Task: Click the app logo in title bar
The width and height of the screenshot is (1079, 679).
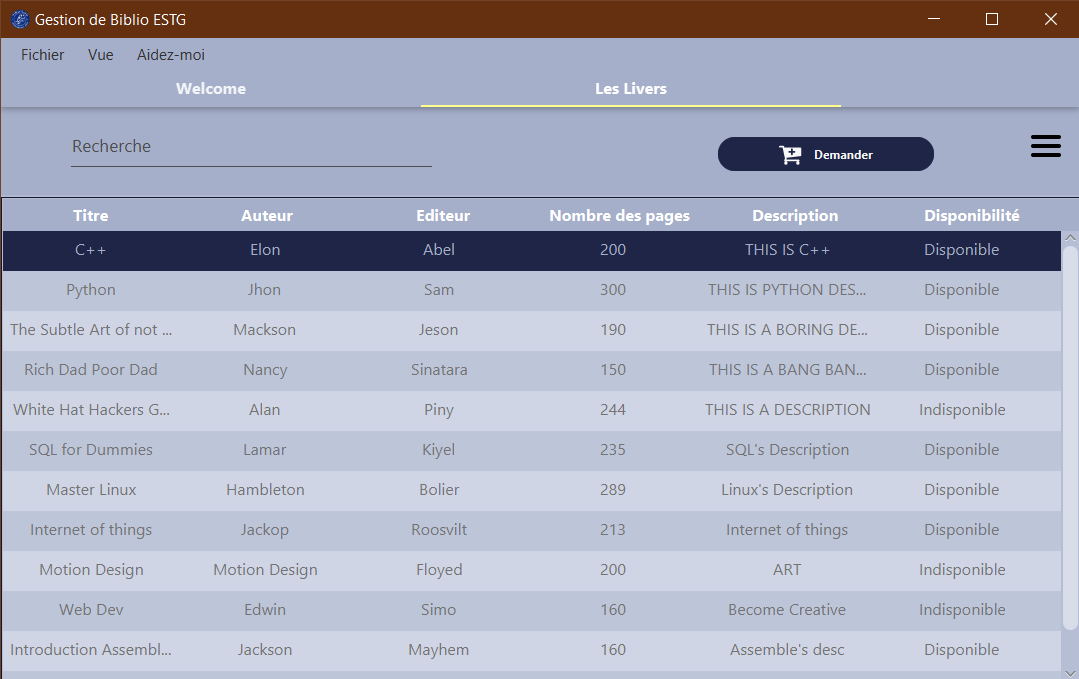Action: coord(19,19)
